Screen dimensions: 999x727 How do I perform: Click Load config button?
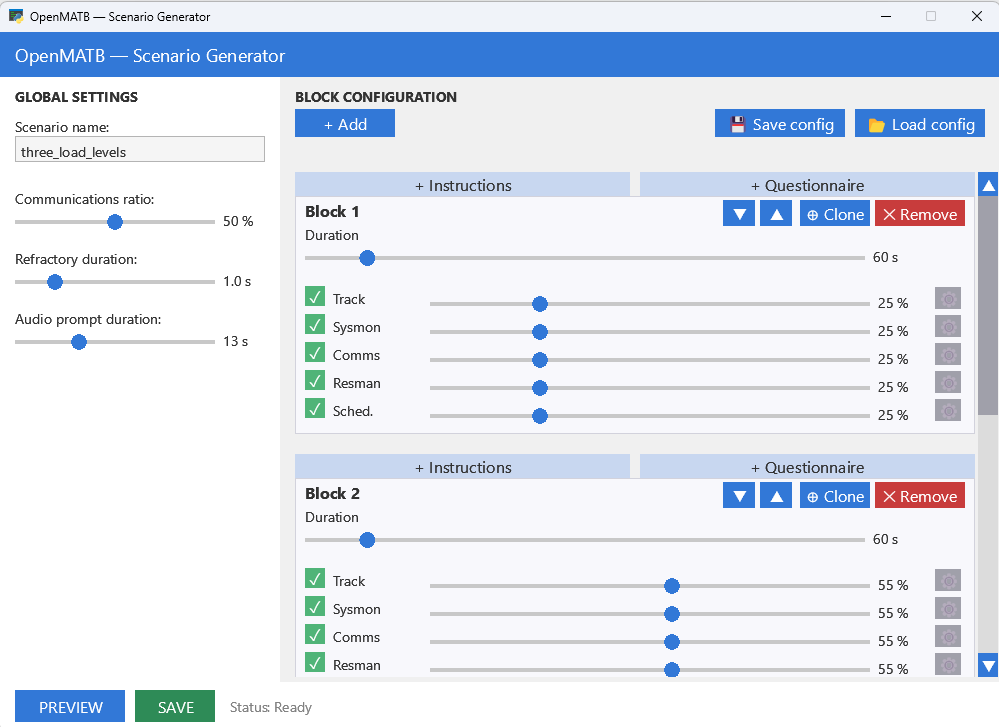pyautogui.click(x=920, y=124)
